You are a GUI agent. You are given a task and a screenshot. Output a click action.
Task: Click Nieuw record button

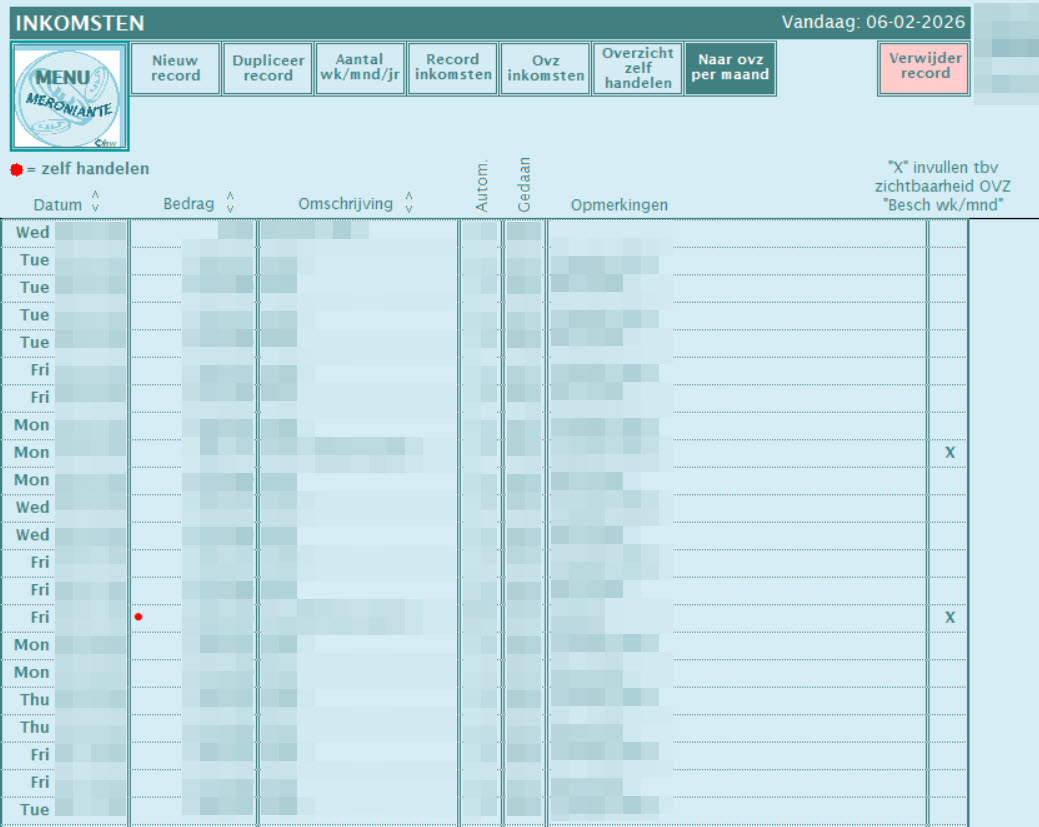(176, 68)
